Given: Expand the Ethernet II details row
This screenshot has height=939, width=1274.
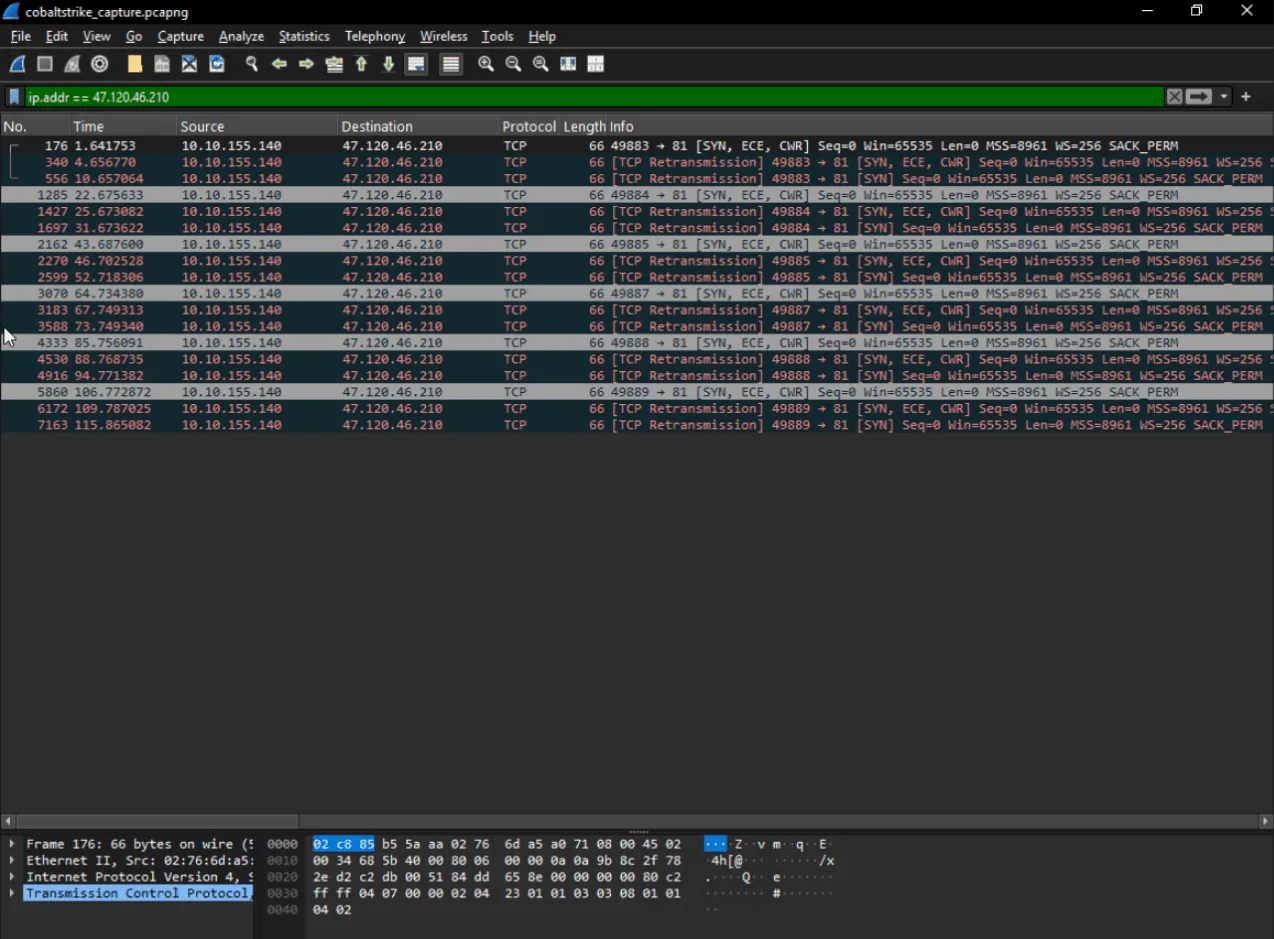Looking at the screenshot, I should [12, 860].
